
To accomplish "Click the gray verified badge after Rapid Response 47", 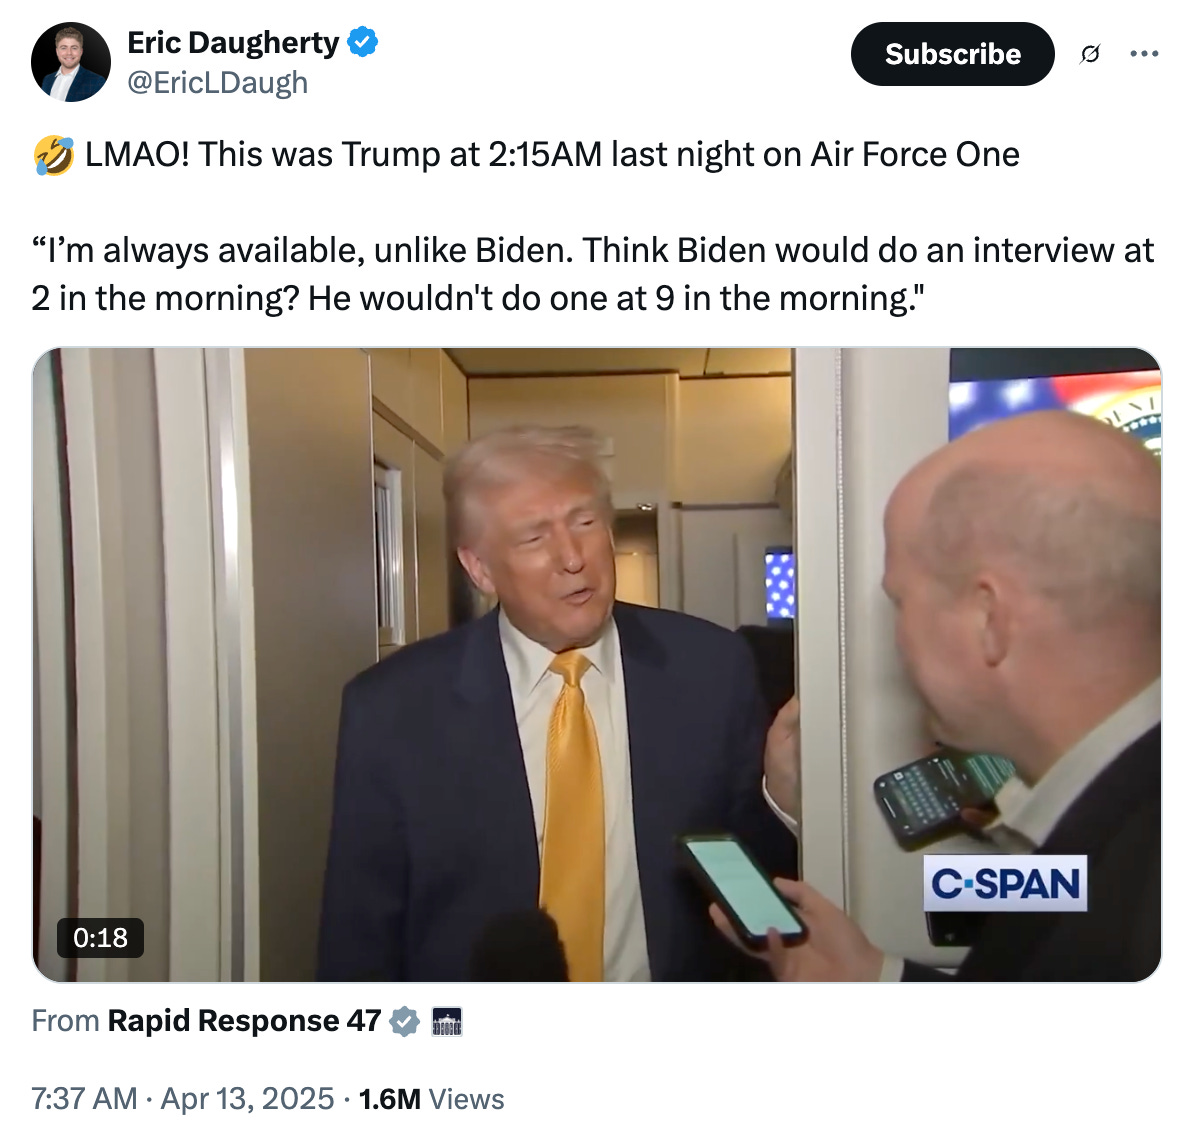I will pyautogui.click(x=404, y=1021).
